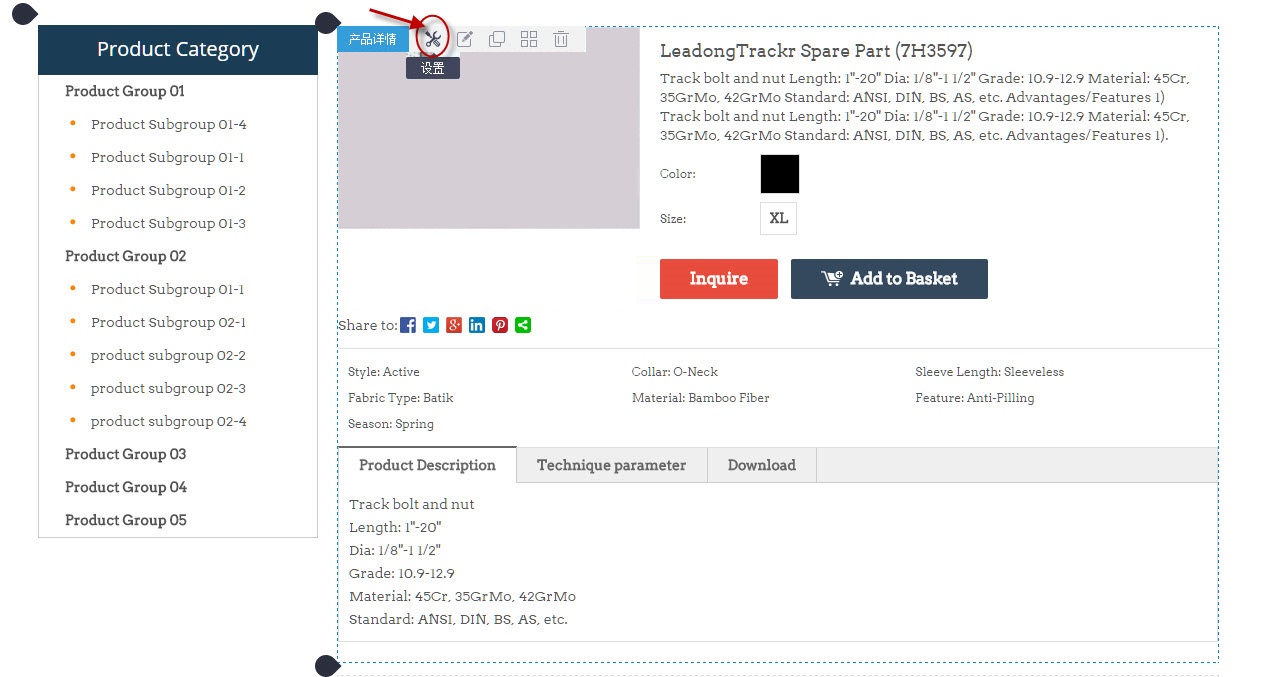
Task: Click the green general share icon
Action: pos(523,325)
